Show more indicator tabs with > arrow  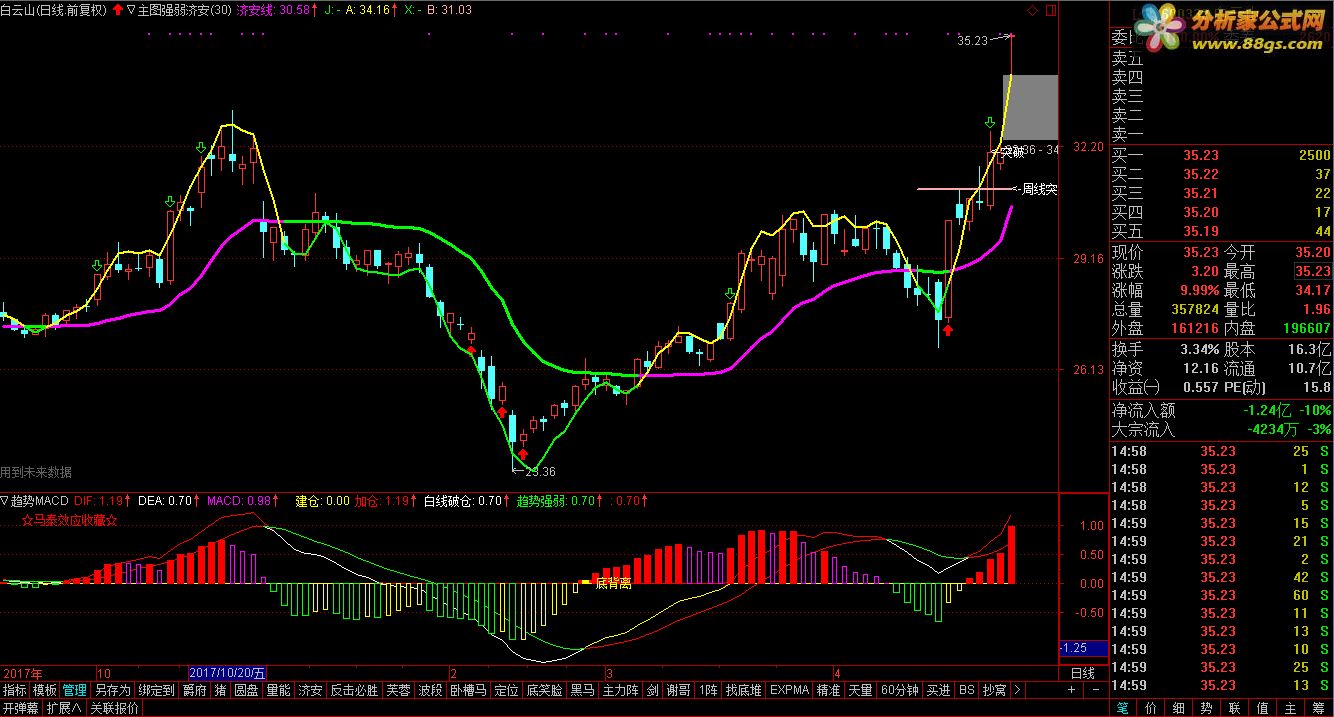click(1017, 690)
